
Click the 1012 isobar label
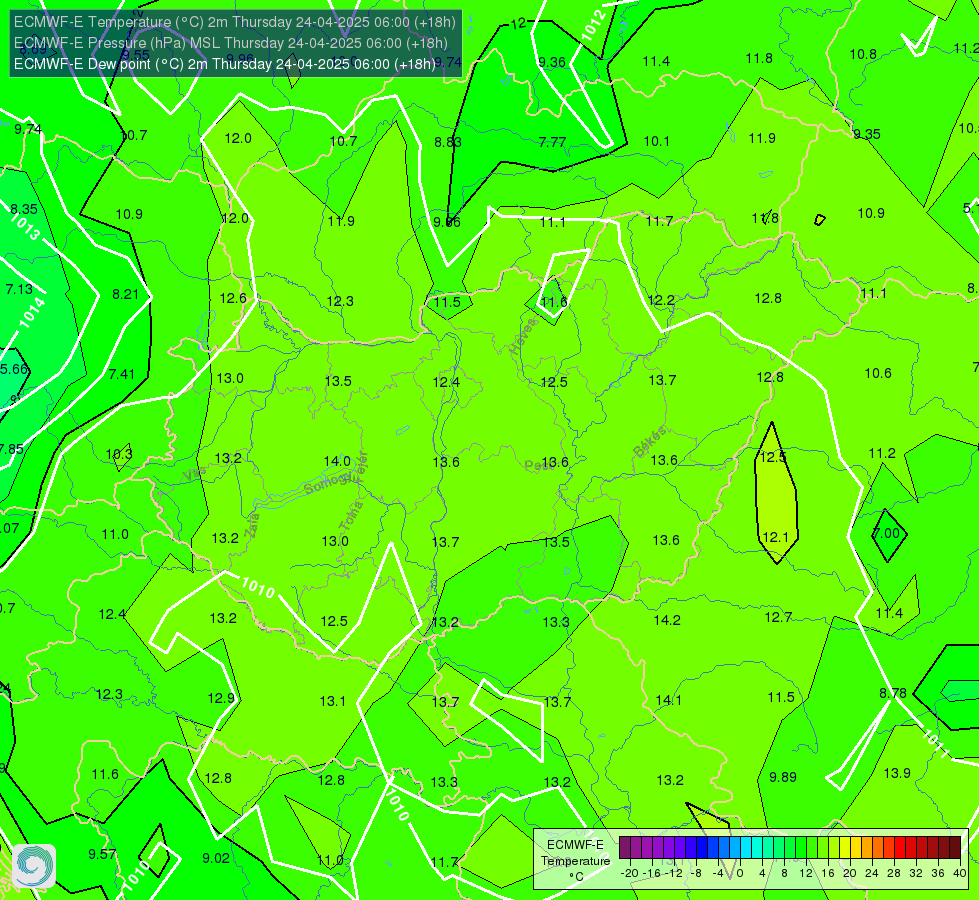[x=593, y=26]
